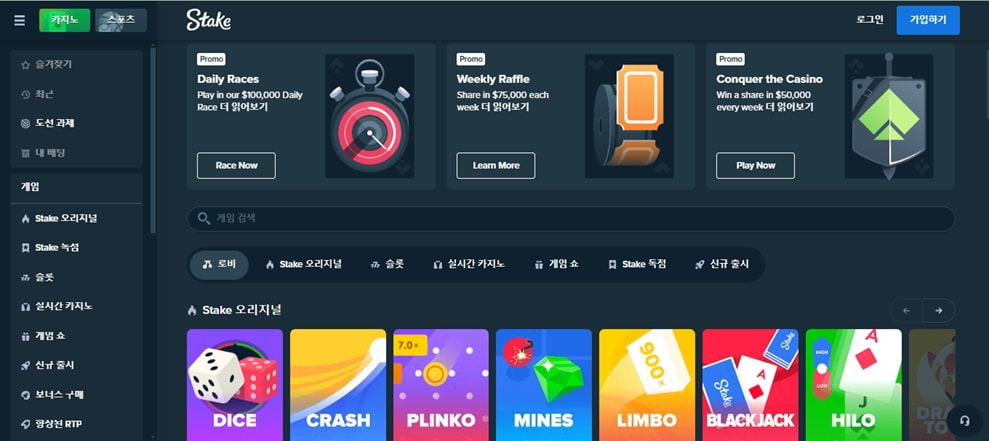This screenshot has height=441, width=989.
Task: Select the 게임 쇼 tab
Action: coord(556,265)
